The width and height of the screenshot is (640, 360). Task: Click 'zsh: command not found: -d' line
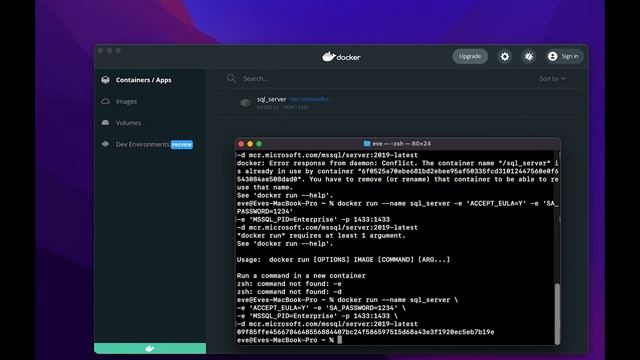(x=289, y=292)
